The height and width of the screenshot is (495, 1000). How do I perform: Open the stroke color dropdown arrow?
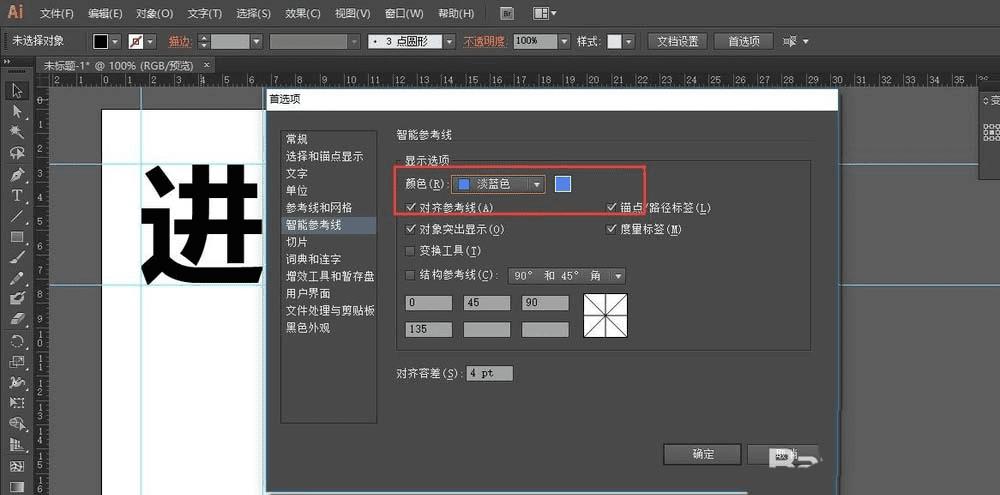tap(151, 41)
